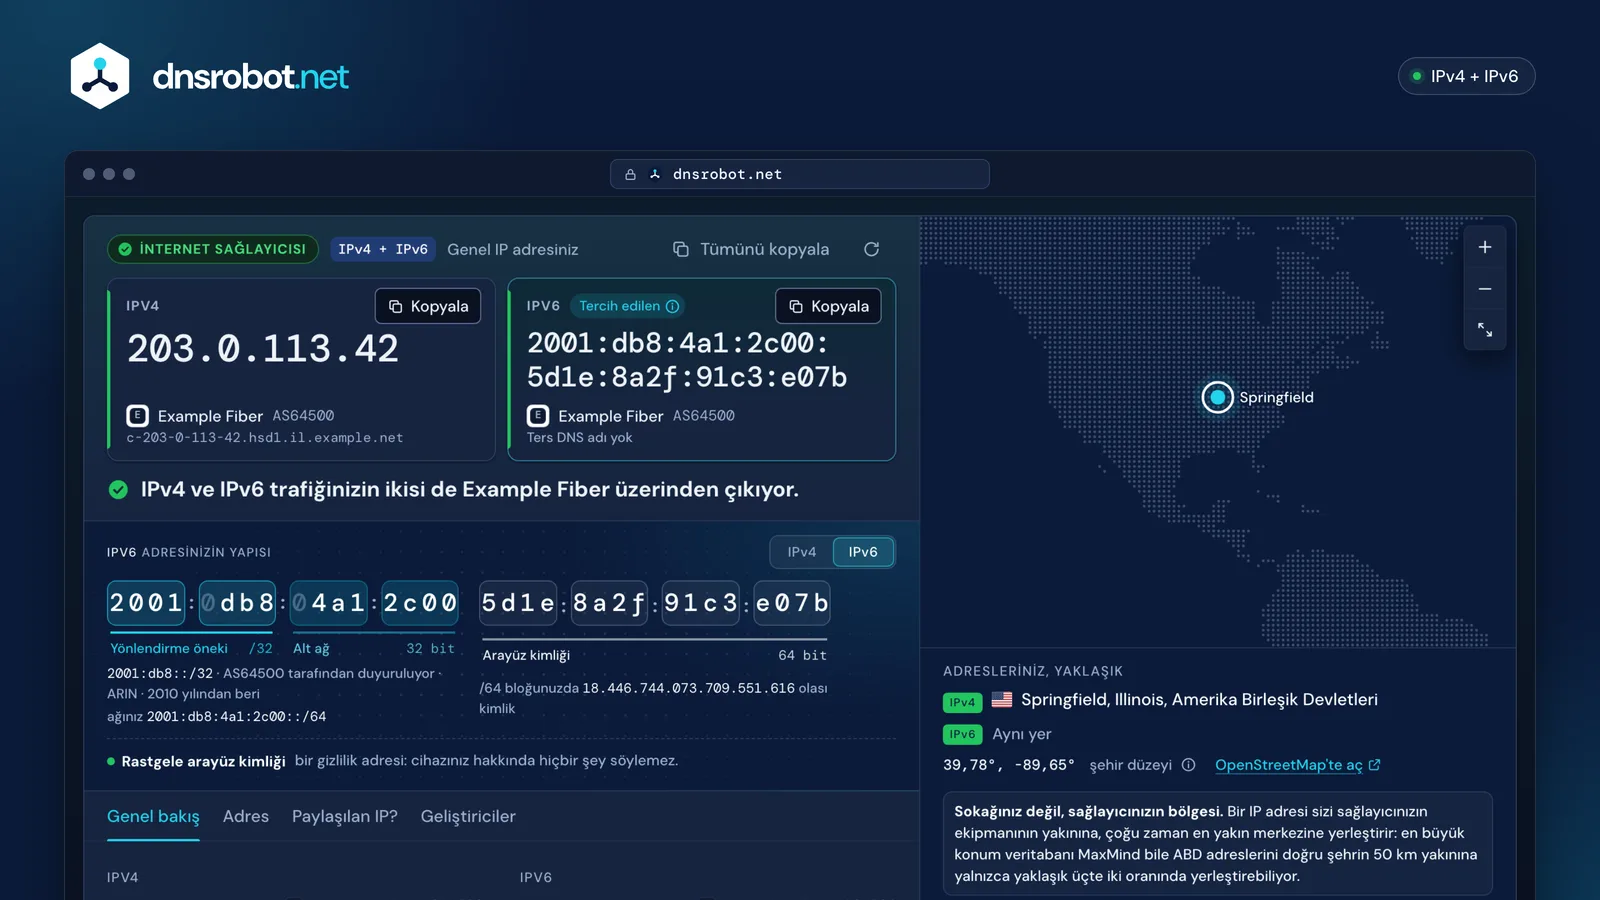Expand the map to fullscreen

[1485, 330]
